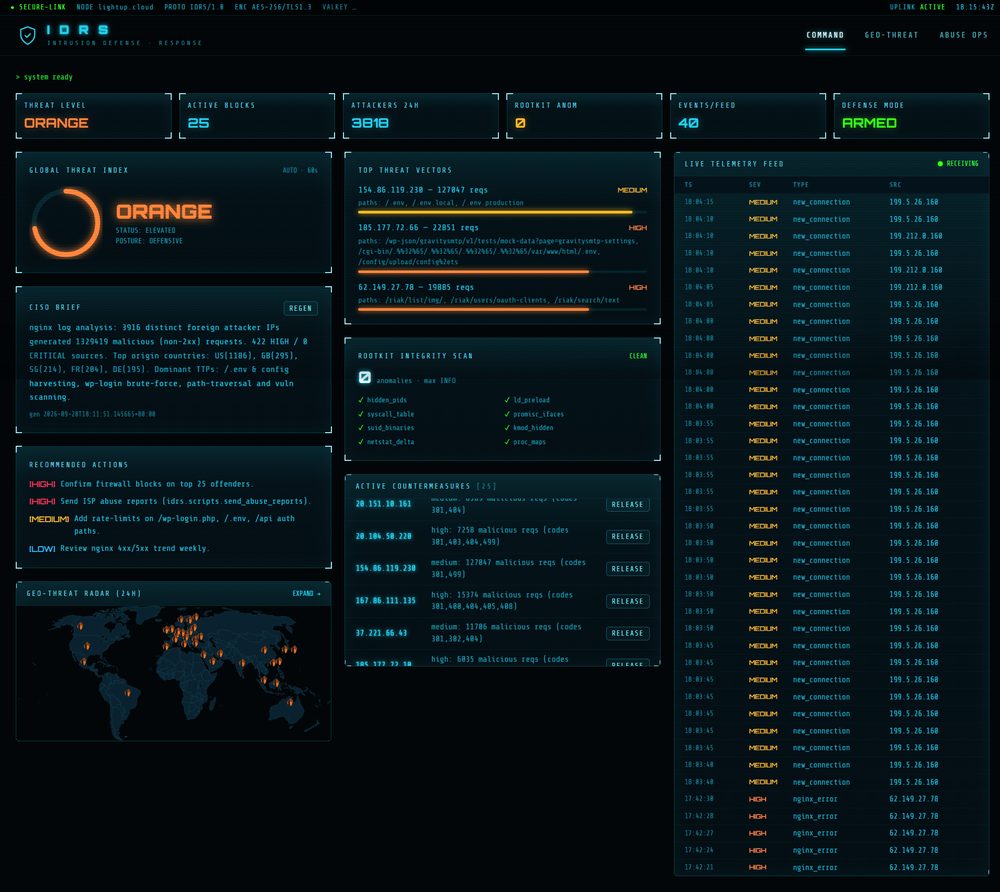Click the DEFENSE MODE ARMED stat card

click(911, 115)
